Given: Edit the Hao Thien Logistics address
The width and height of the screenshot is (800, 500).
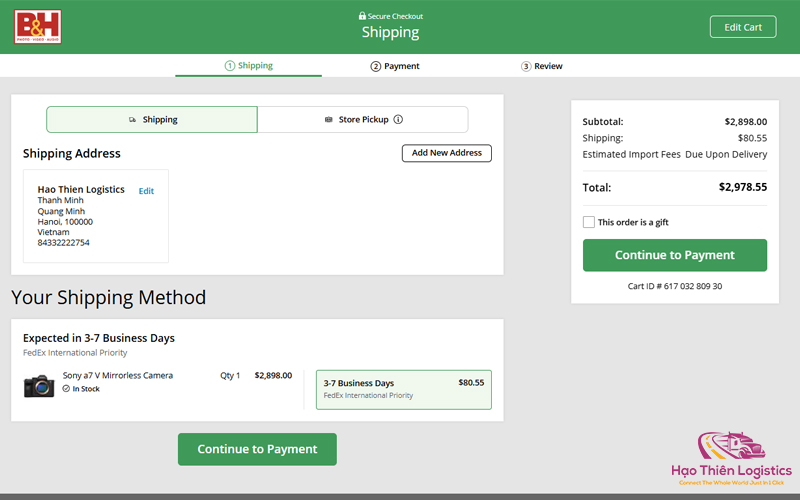Looking at the screenshot, I should pyautogui.click(x=146, y=191).
